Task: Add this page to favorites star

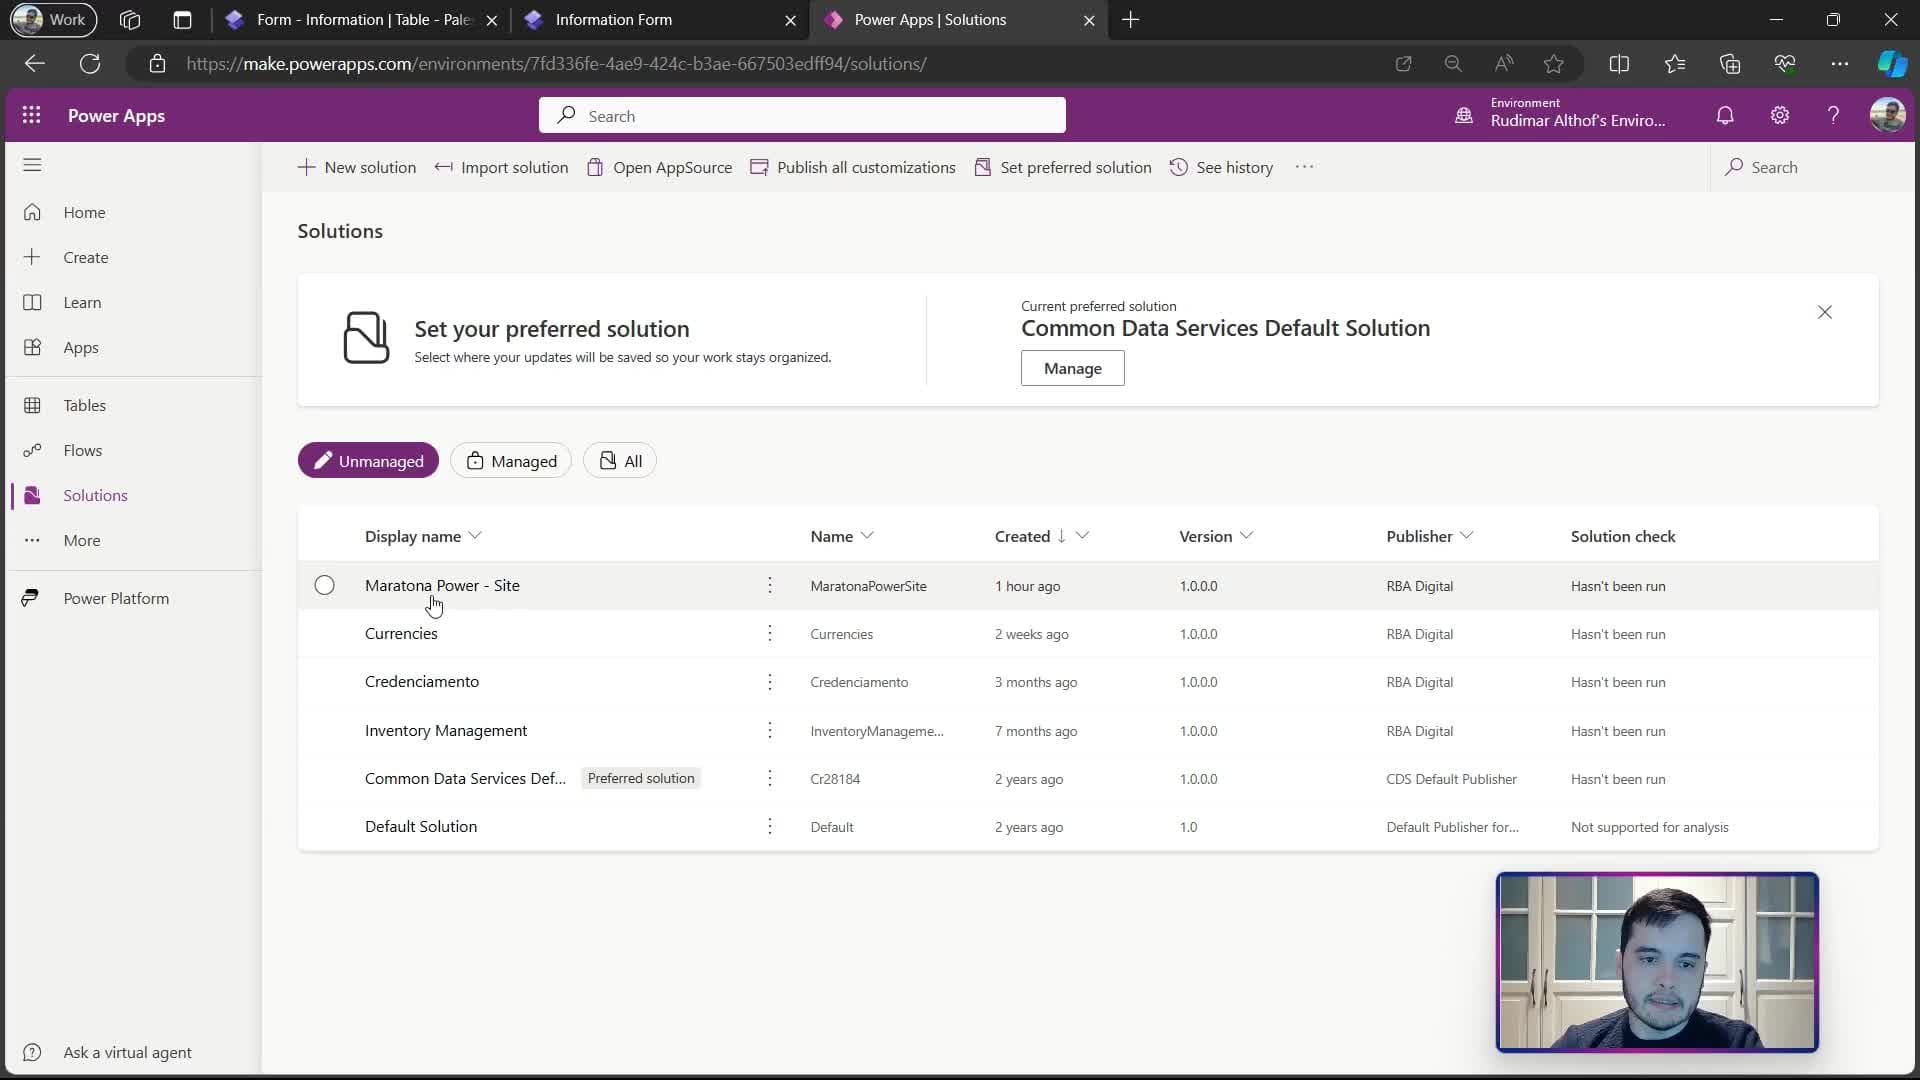Action: (1553, 64)
